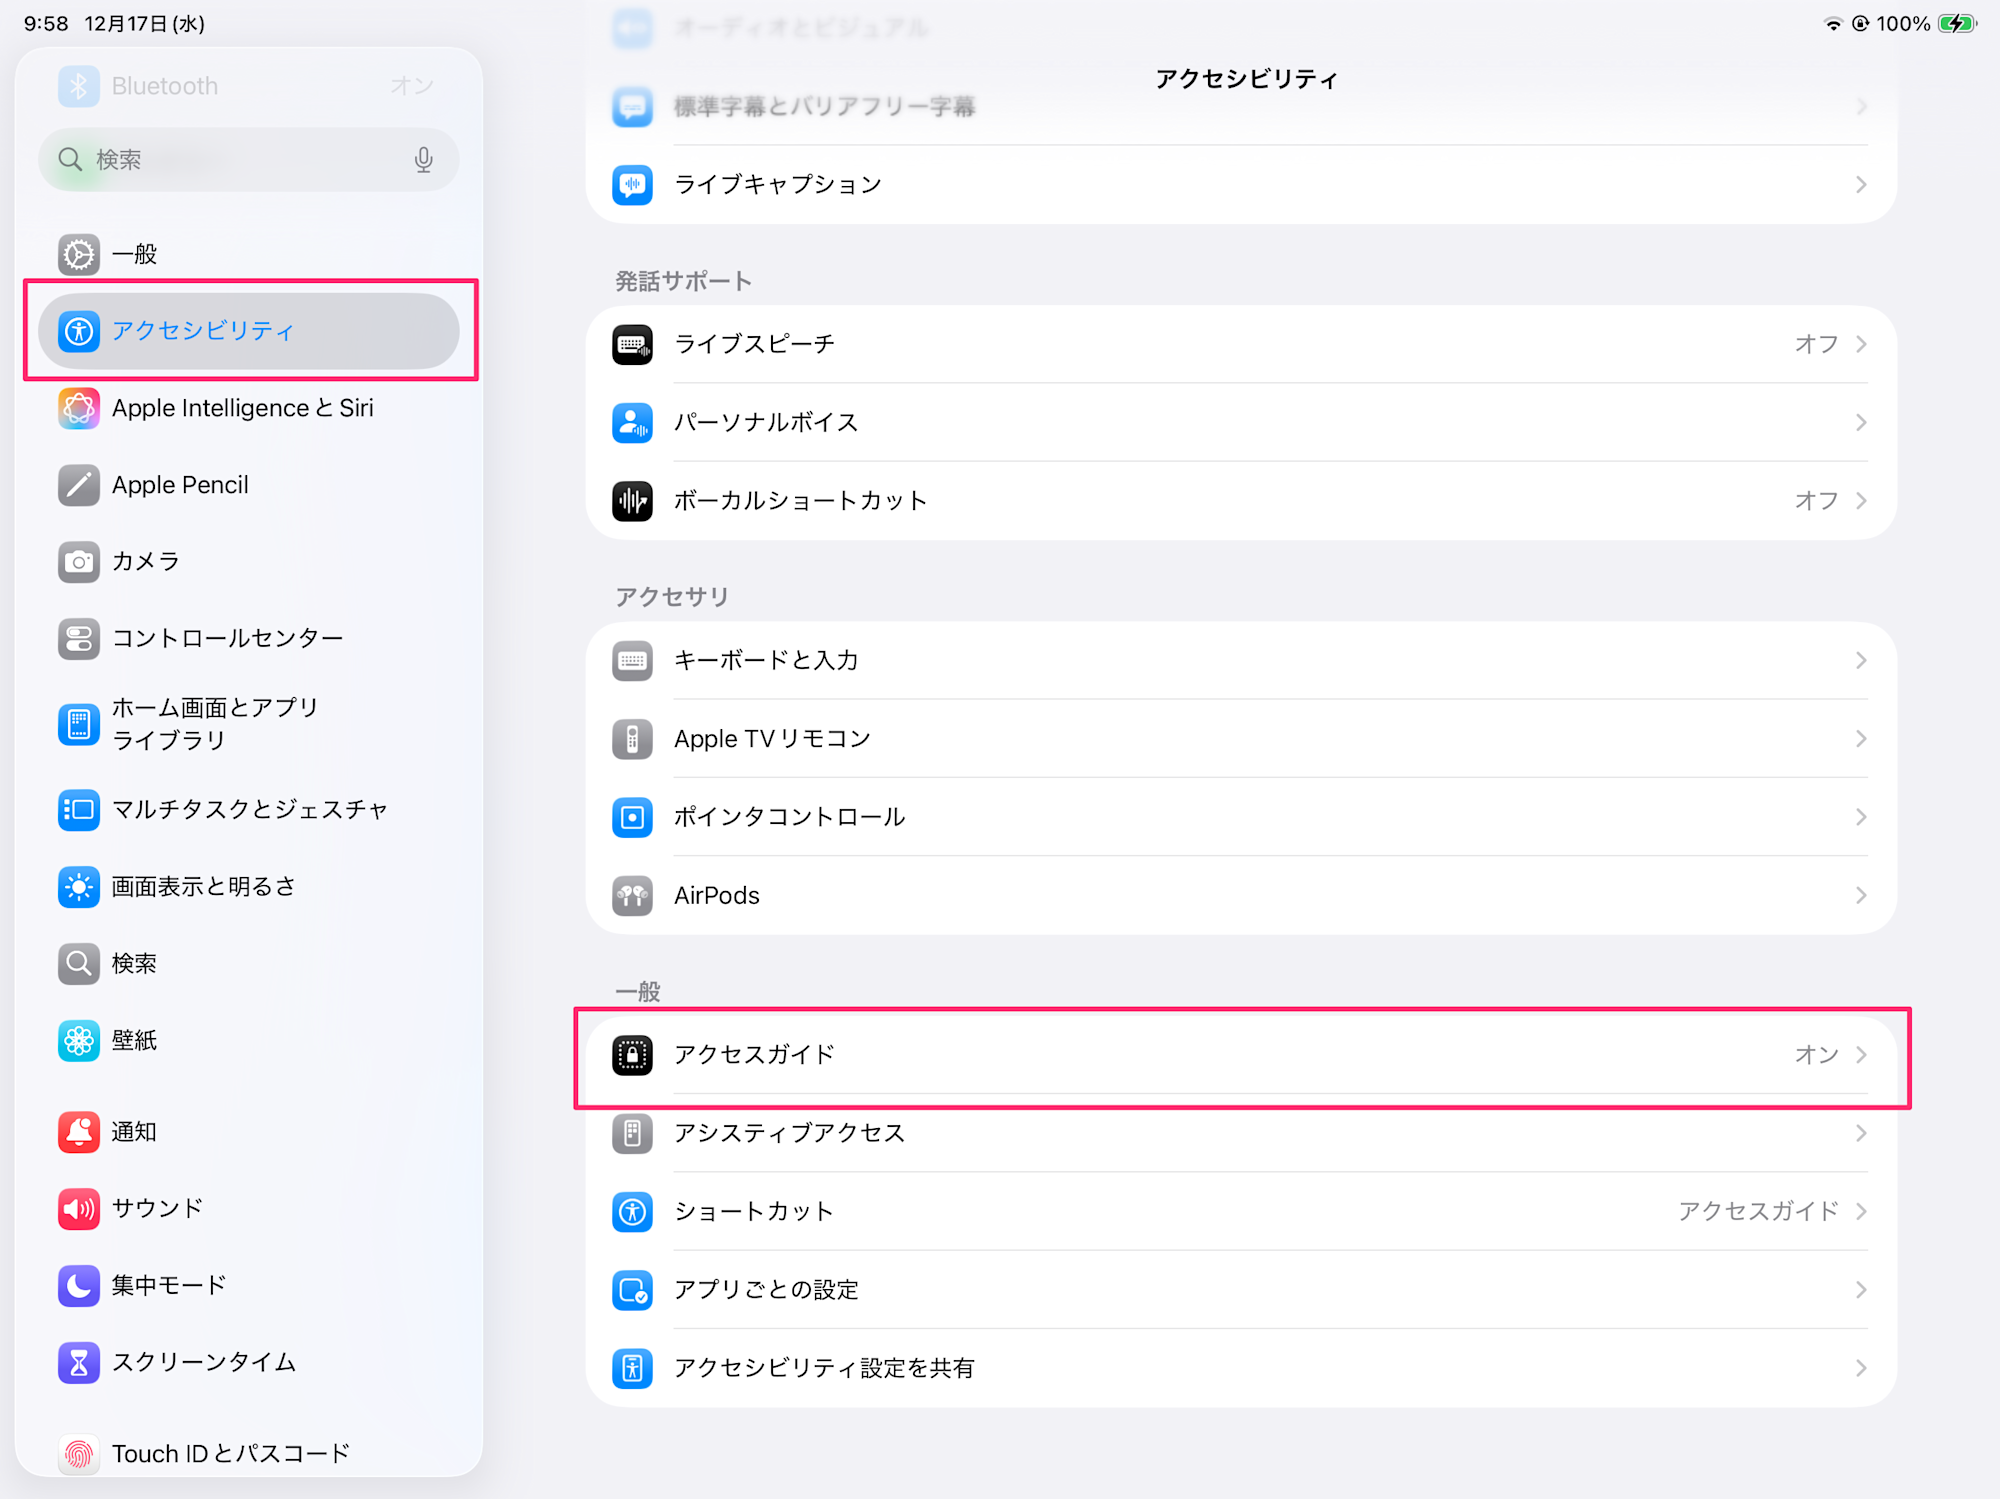Open Apple Pencil settings
This screenshot has height=1499, width=2000.
click(180, 485)
